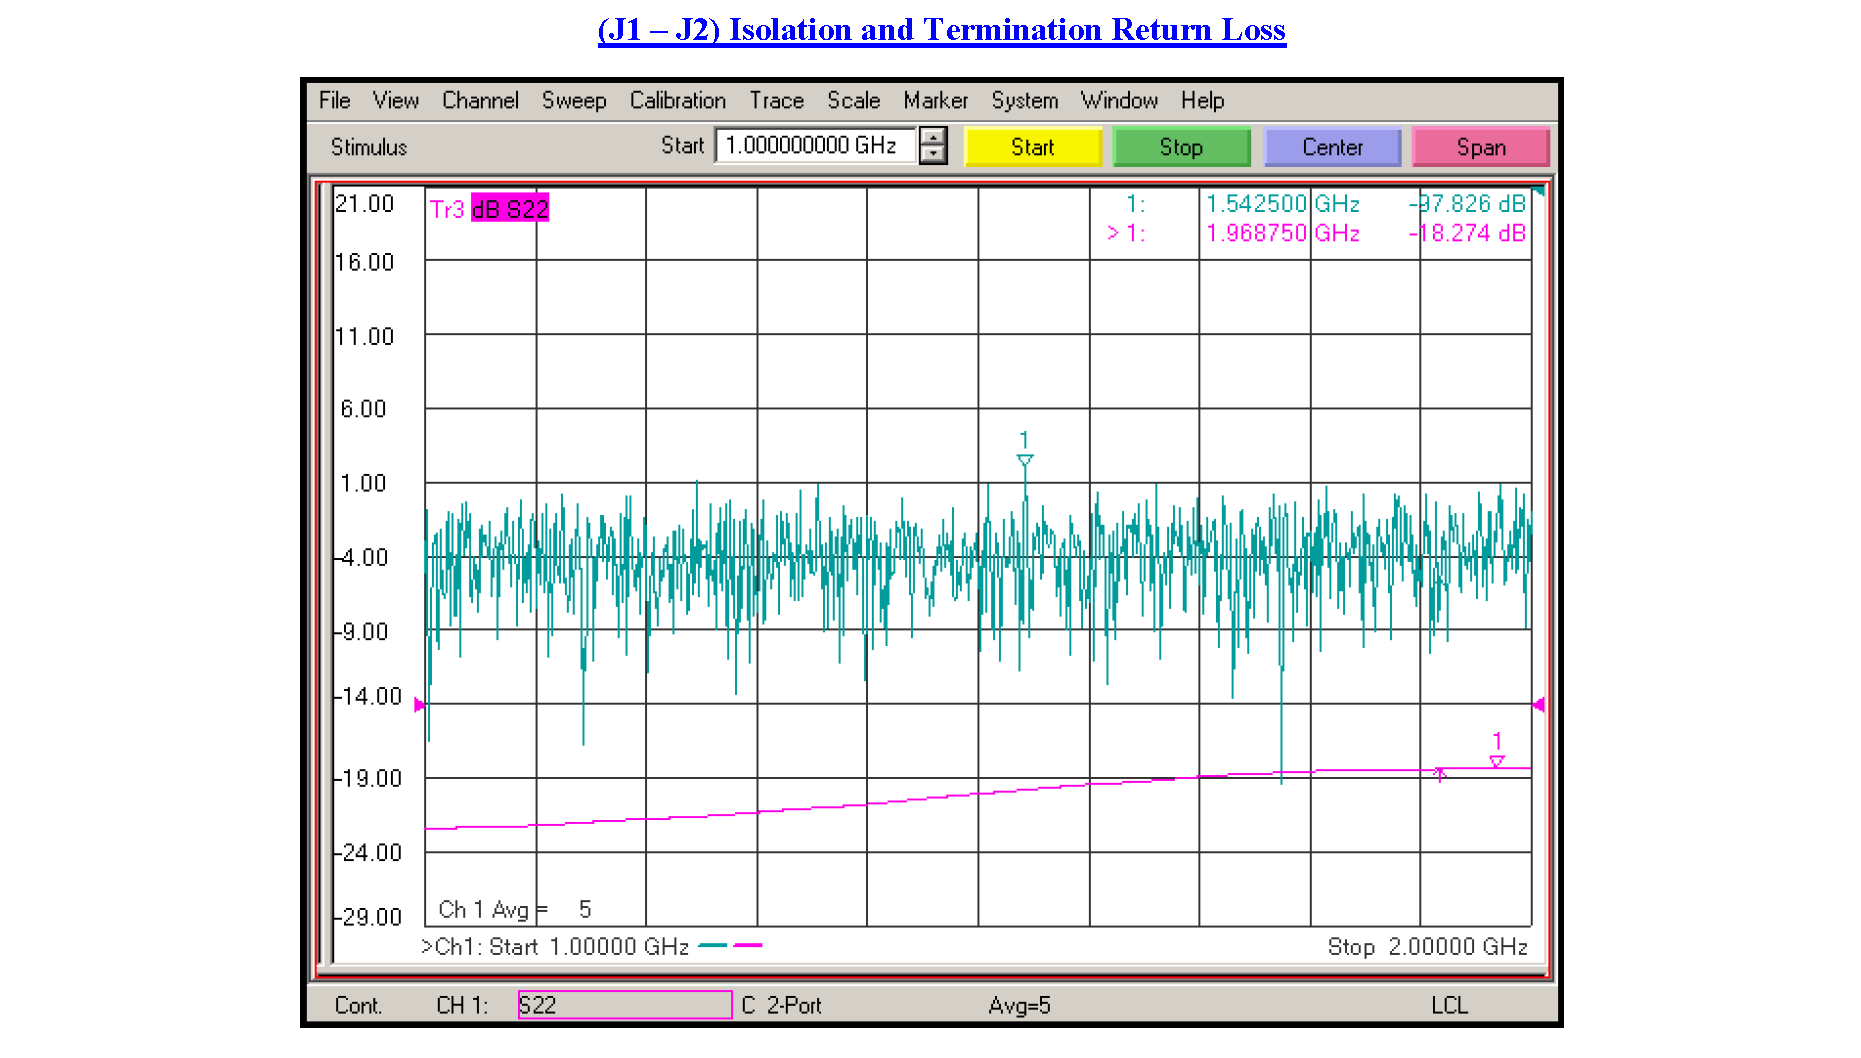Click the blue title link about Isolation Return Loss
The image size is (1861, 1058).
click(941, 29)
